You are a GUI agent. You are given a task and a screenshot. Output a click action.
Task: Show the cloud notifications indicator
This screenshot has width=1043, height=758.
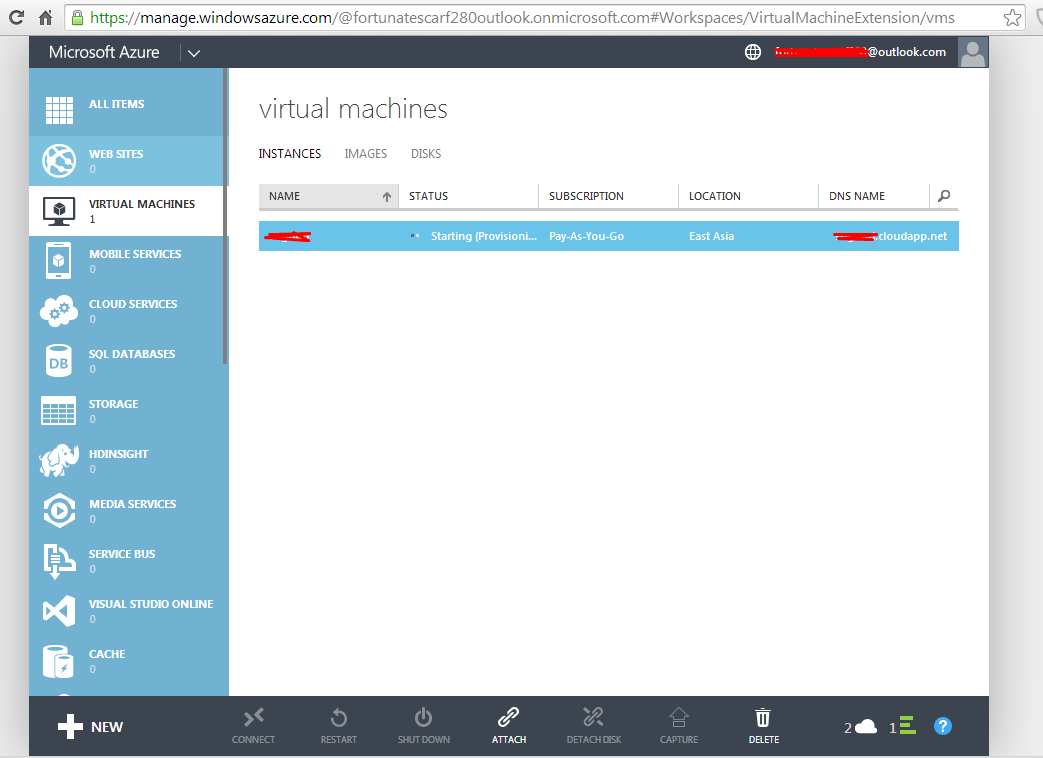[861, 727]
